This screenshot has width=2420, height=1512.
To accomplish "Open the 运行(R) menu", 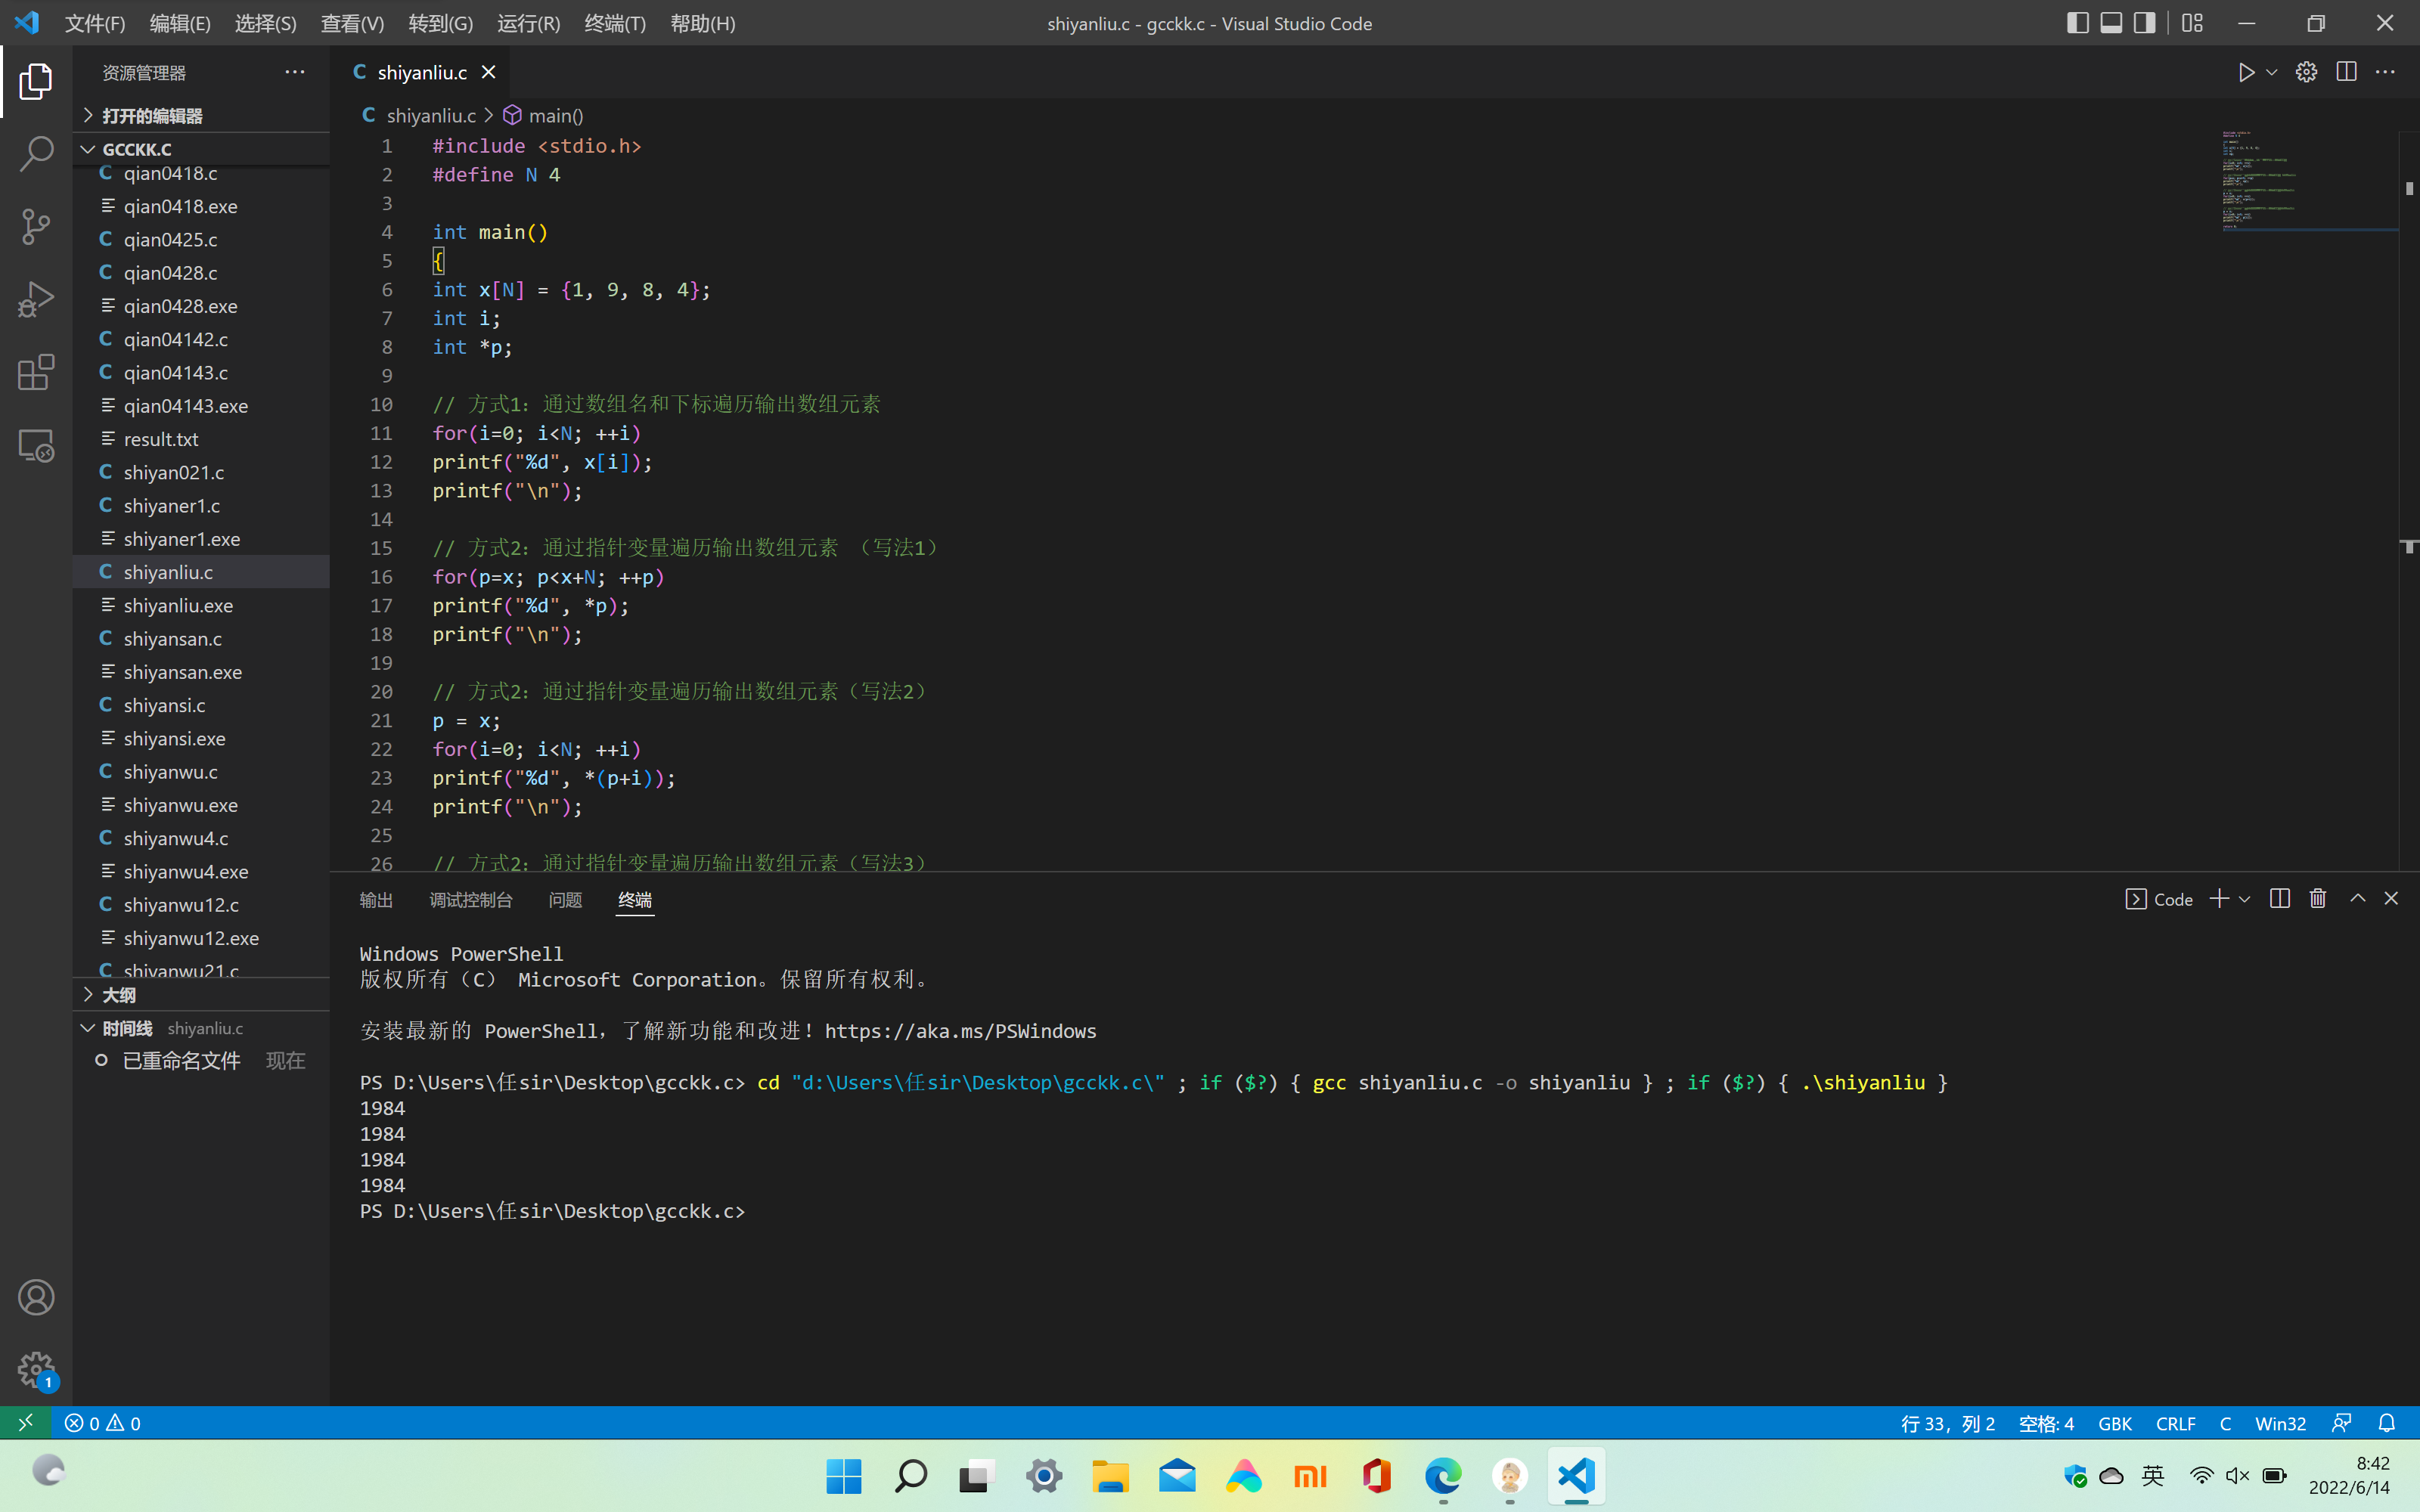I will (x=528, y=23).
